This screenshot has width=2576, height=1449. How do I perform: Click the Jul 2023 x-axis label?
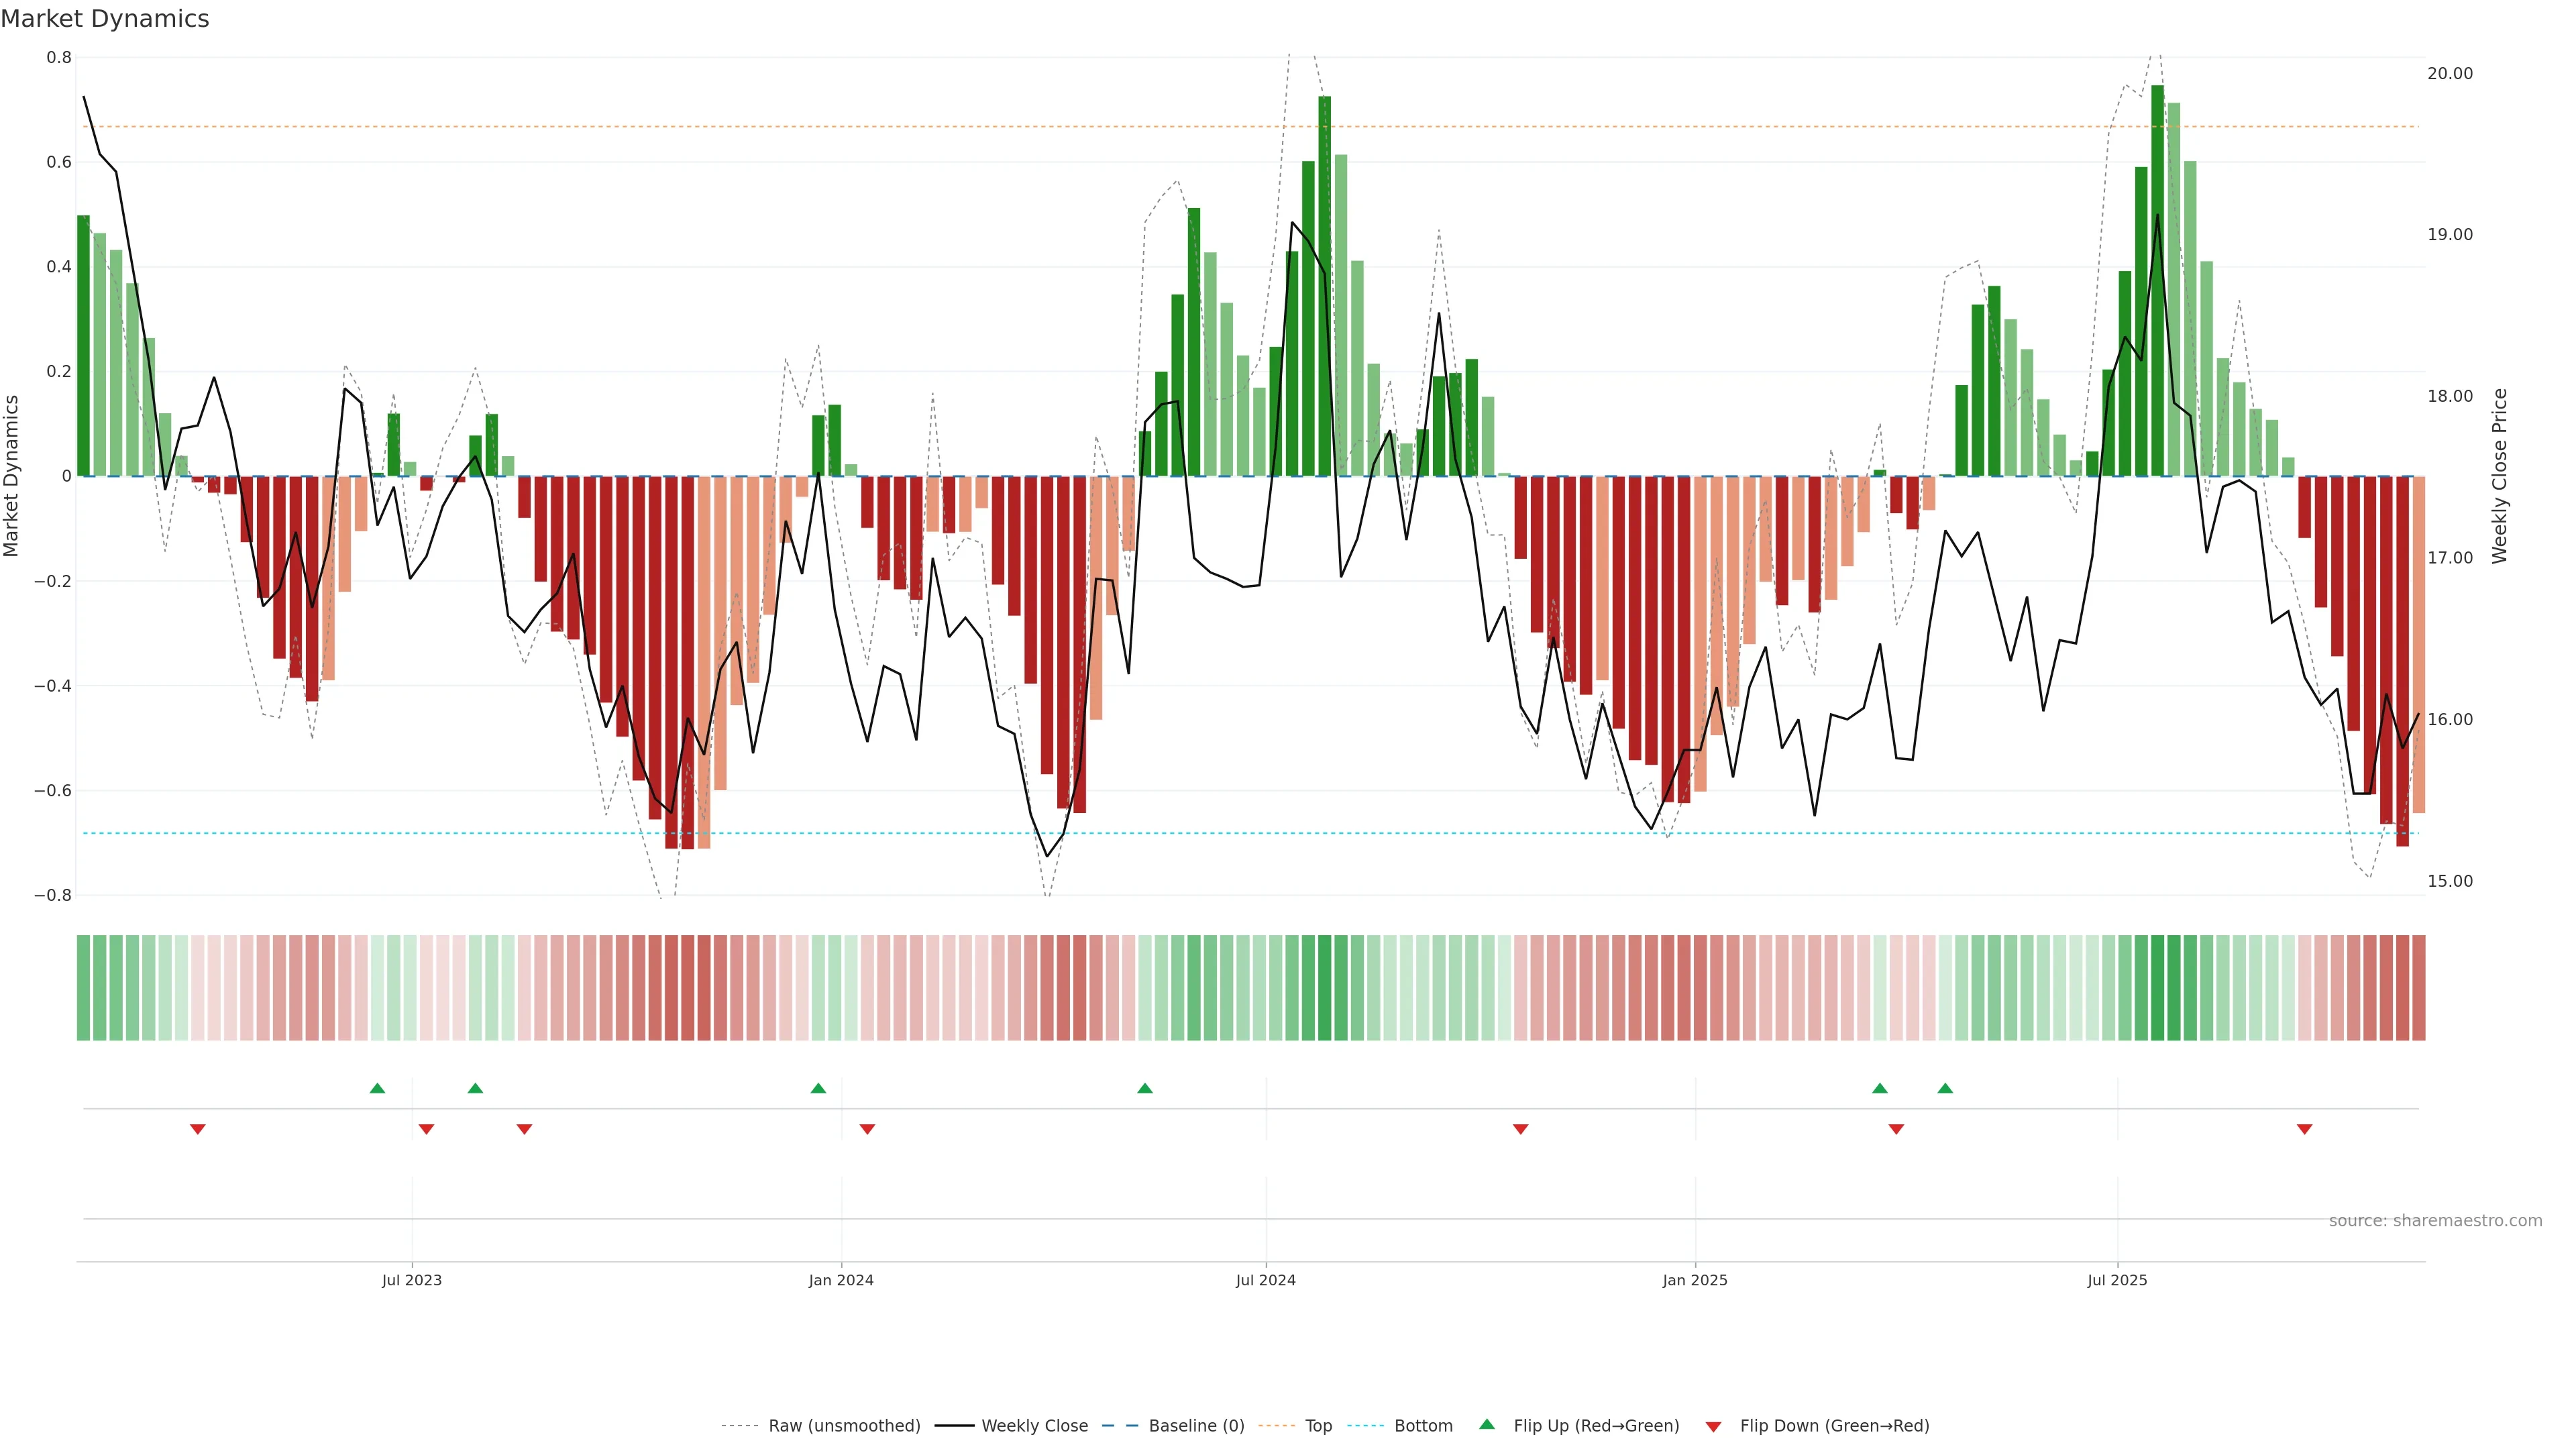pyautogui.click(x=411, y=1280)
